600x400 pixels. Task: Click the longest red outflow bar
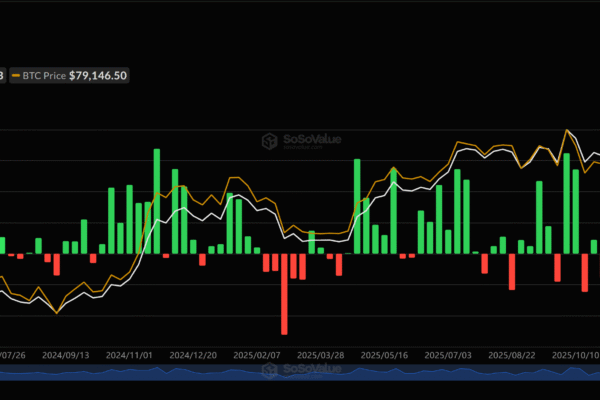tap(284, 294)
